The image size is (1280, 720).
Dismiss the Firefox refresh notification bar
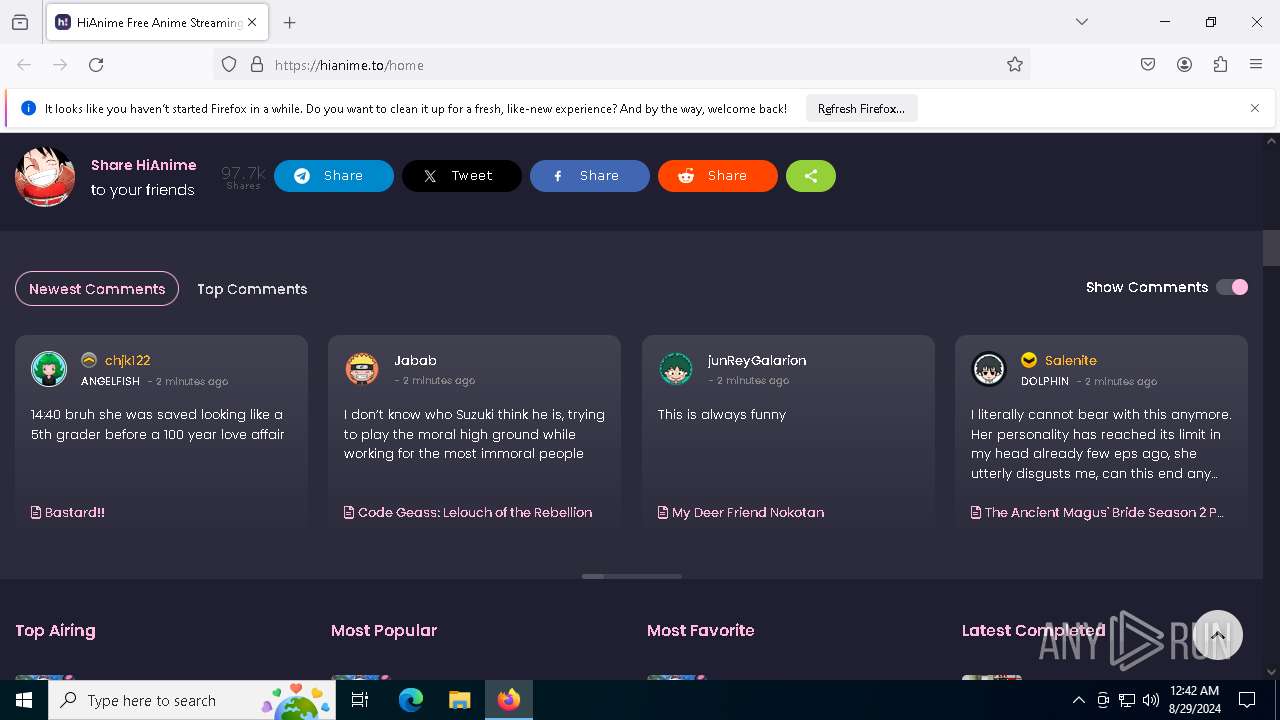pos(1255,108)
